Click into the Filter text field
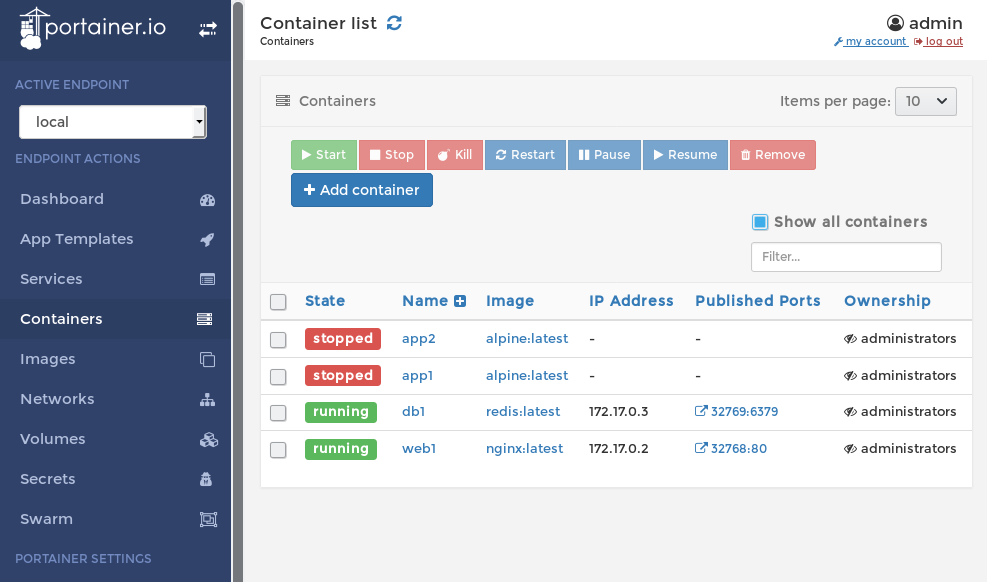Screen dimensions: 987x582 pyautogui.click(x=846, y=257)
